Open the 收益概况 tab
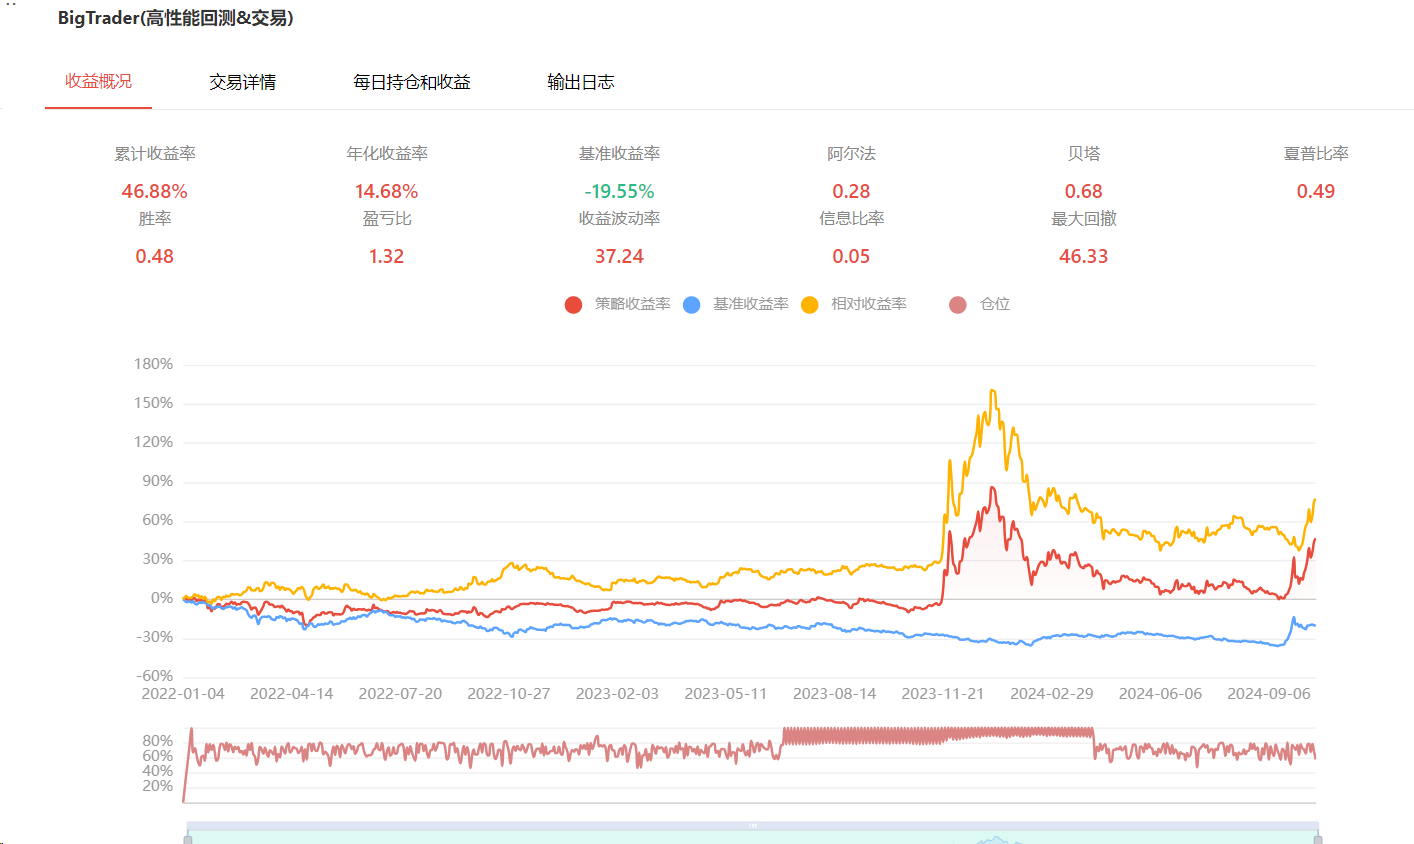The height and width of the screenshot is (844, 1414). tap(98, 81)
